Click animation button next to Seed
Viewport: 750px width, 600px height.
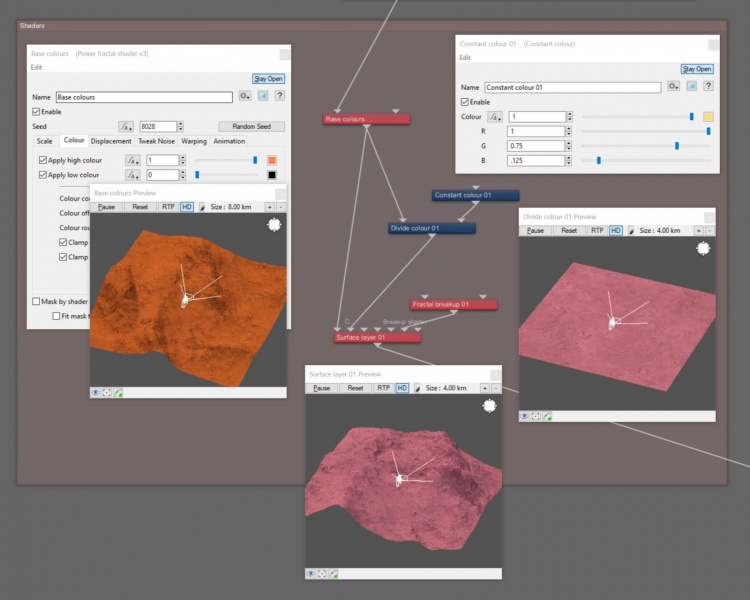(x=126, y=127)
